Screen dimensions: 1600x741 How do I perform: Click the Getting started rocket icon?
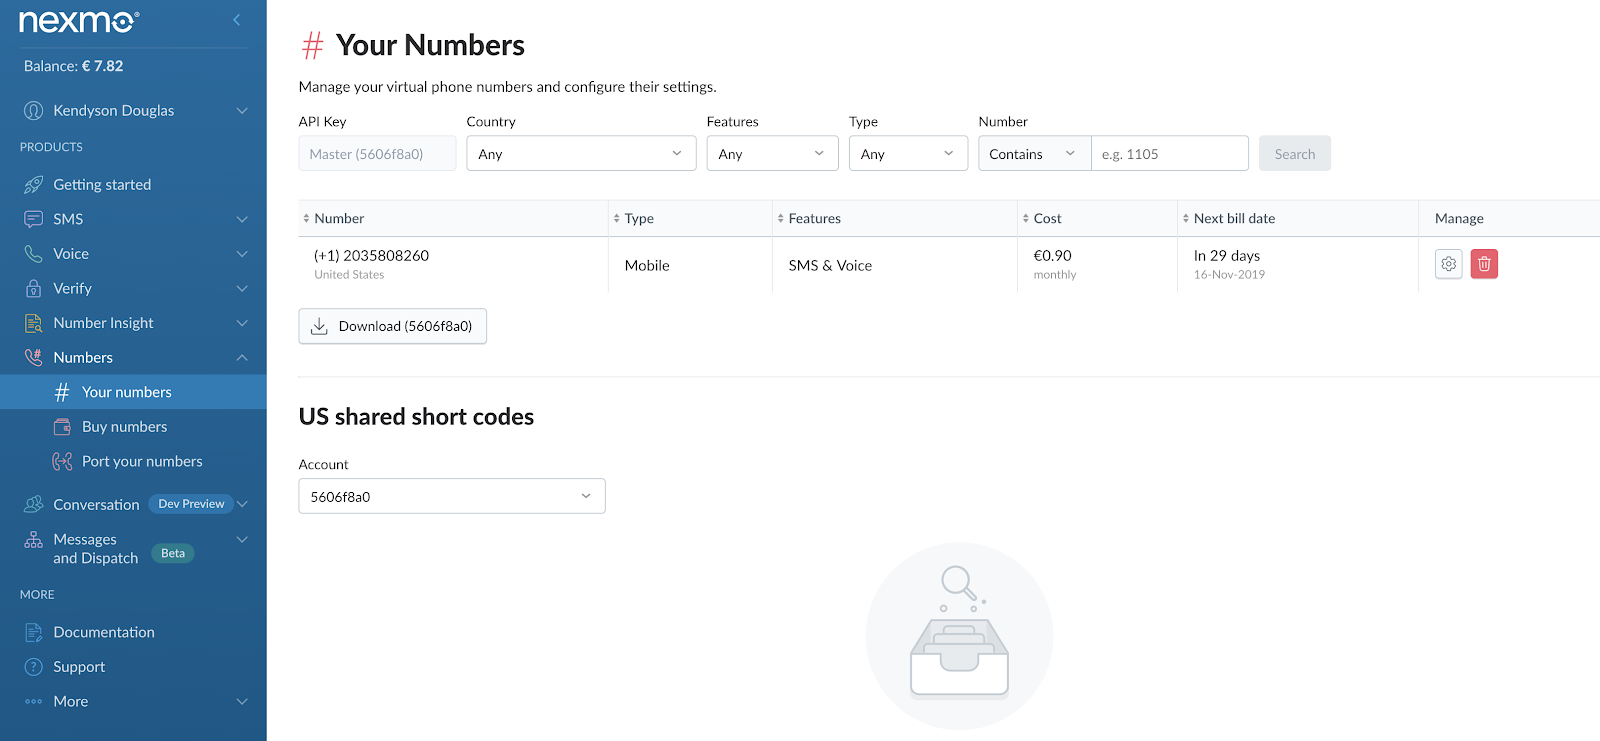[x=33, y=184]
